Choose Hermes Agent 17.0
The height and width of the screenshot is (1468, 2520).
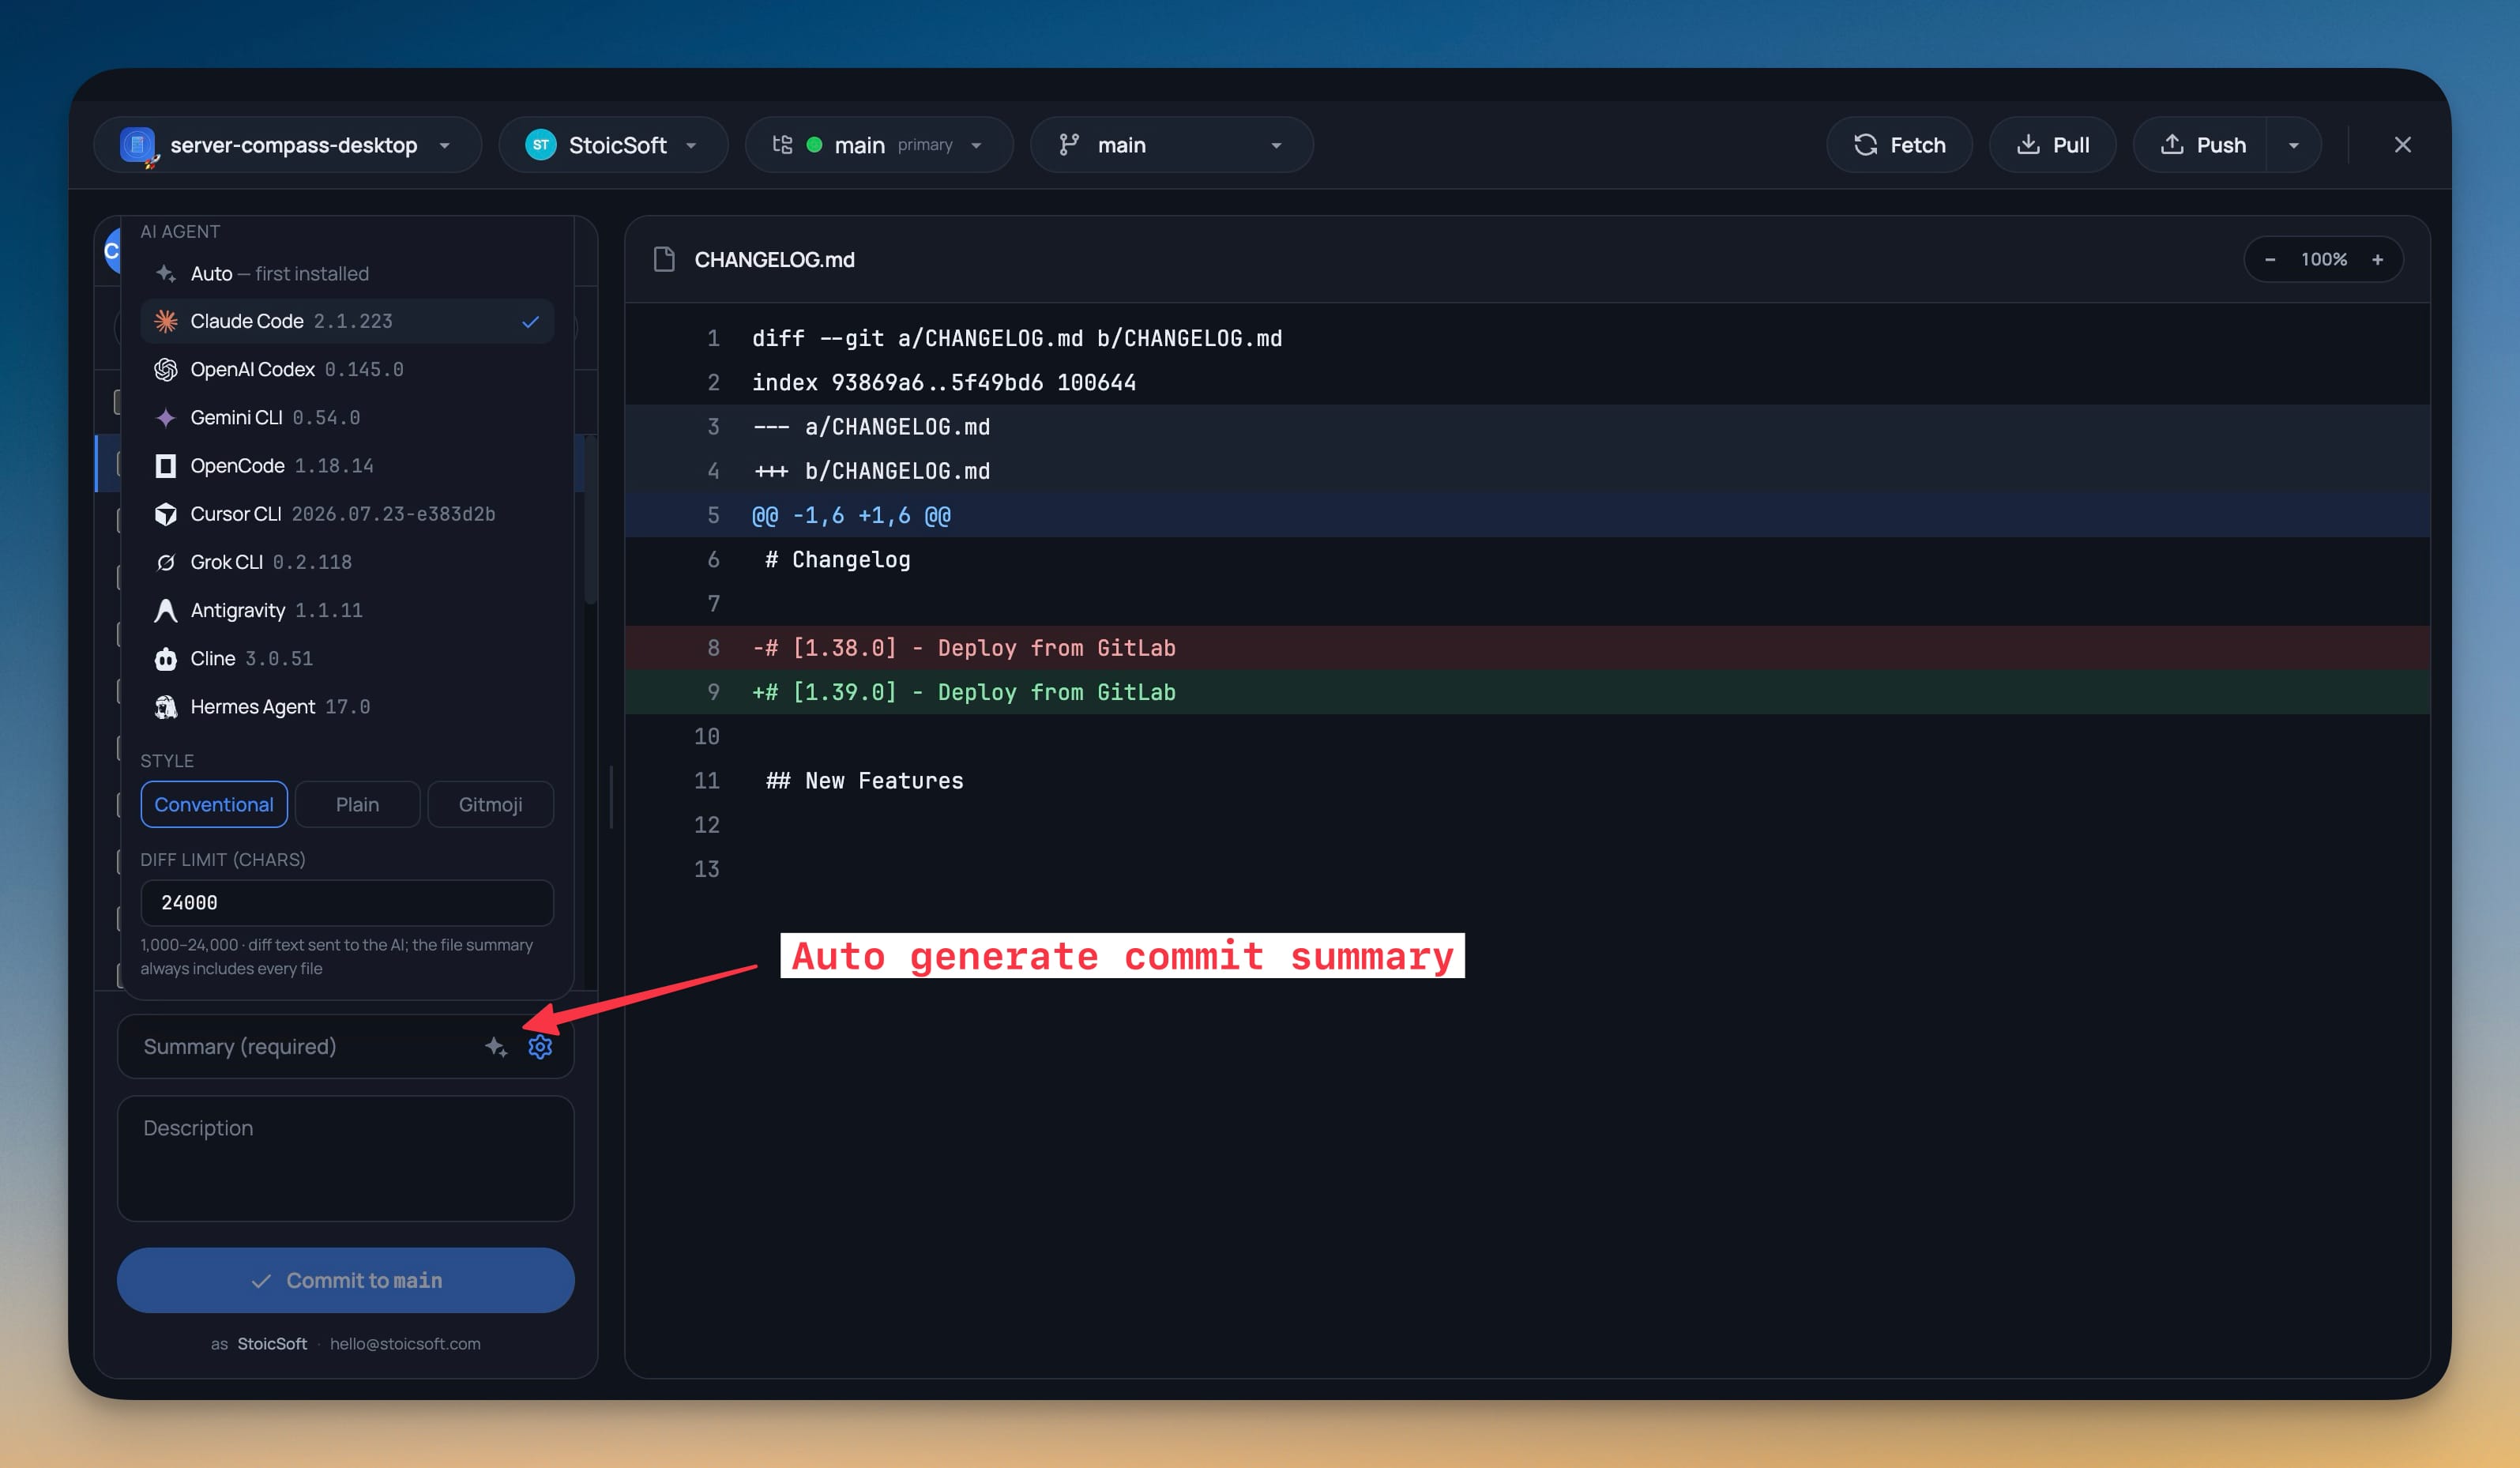point(347,707)
